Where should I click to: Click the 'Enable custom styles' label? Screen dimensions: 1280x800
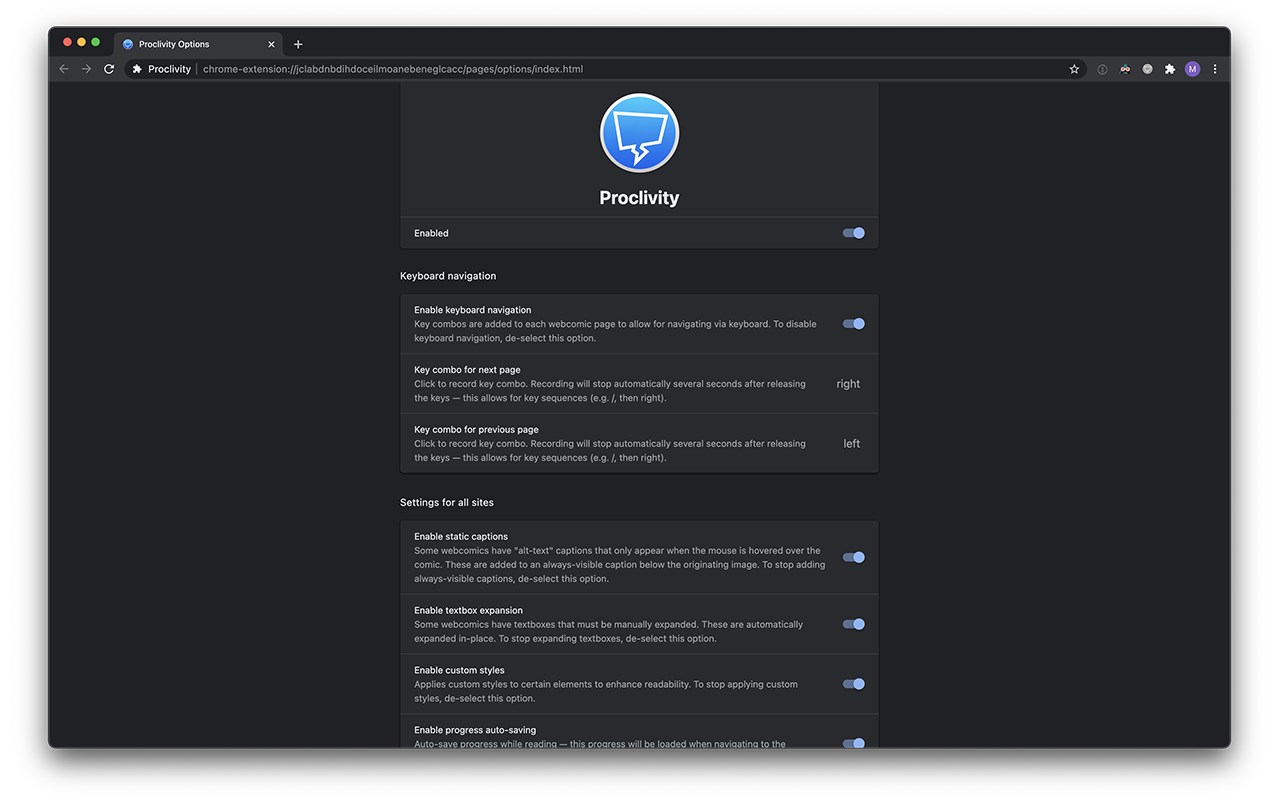coord(459,670)
